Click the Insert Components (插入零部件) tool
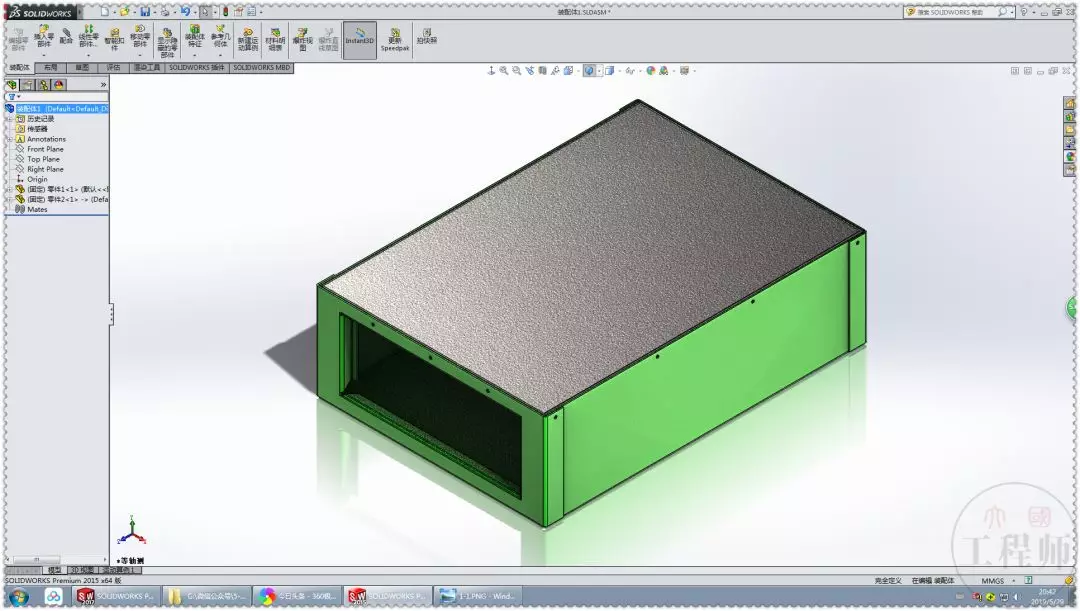This screenshot has width=1080, height=611. click(43, 36)
